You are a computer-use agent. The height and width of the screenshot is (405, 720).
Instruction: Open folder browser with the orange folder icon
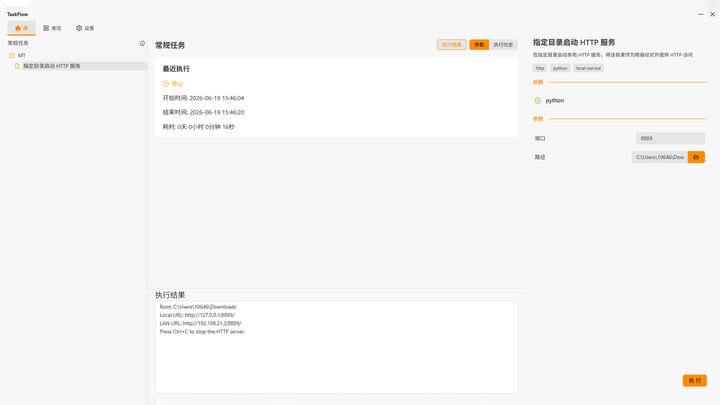pyautogui.click(x=696, y=157)
